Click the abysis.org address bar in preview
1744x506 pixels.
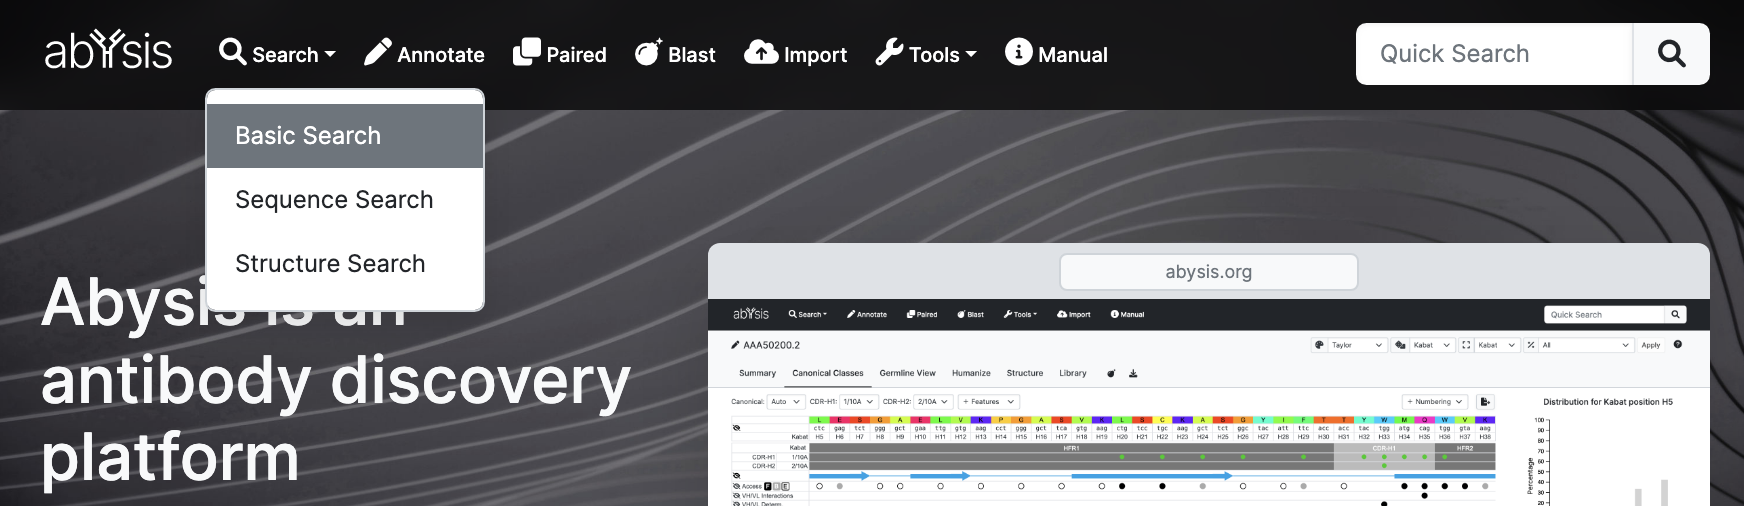coord(1208,272)
